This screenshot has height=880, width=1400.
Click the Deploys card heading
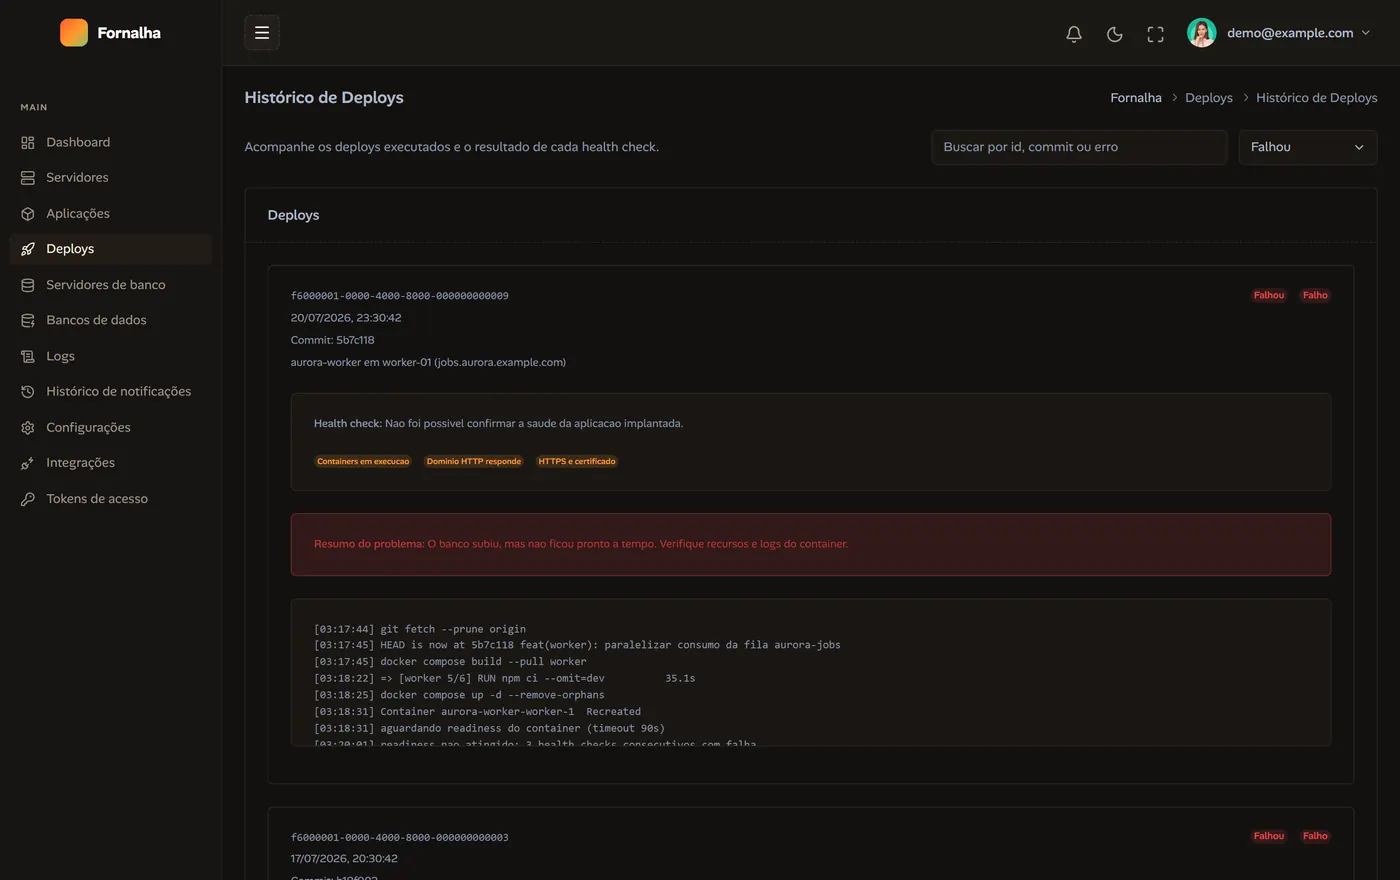click(x=294, y=215)
